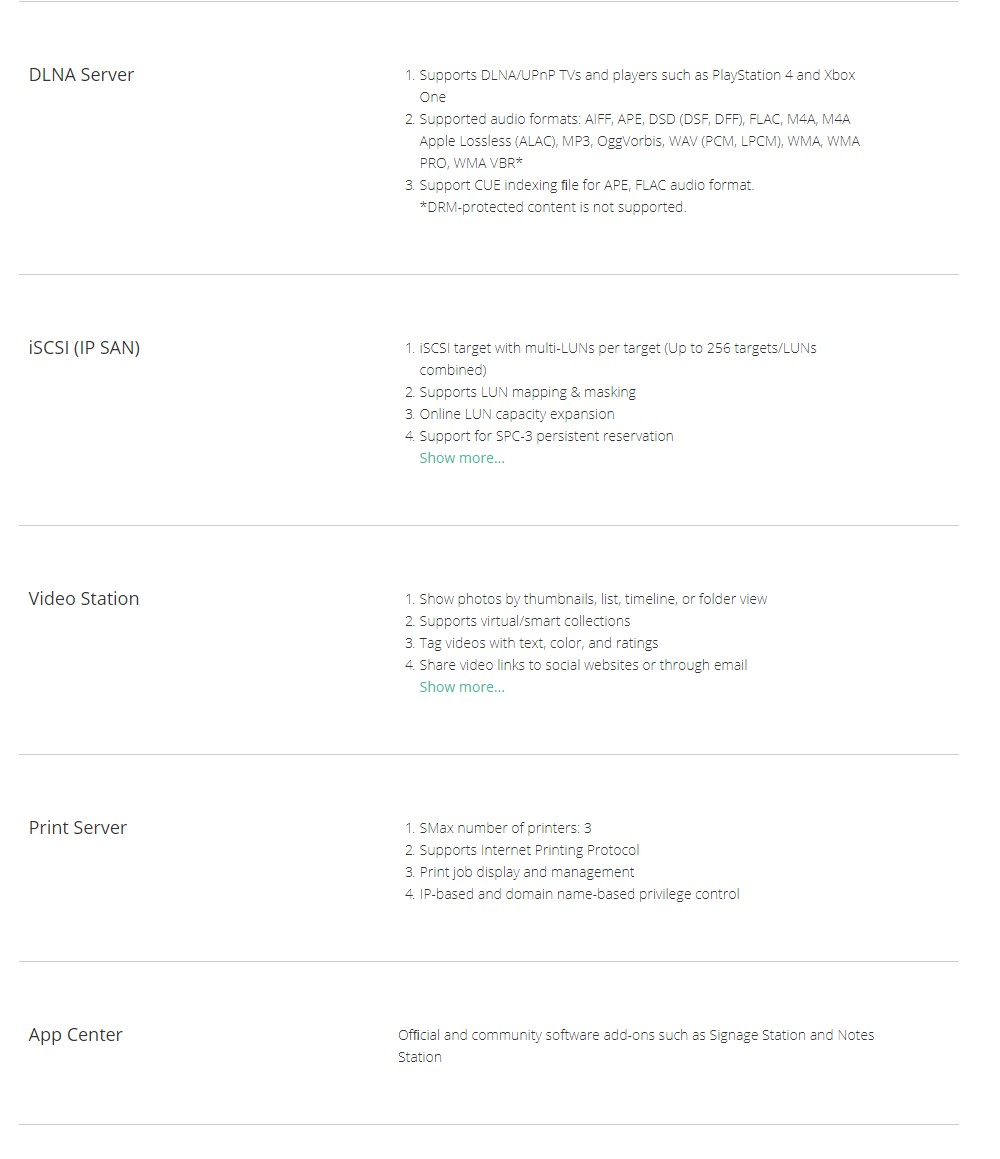Select the App Center heading
This screenshot has width=1000, height=1159.
(x=75, y=1035)
